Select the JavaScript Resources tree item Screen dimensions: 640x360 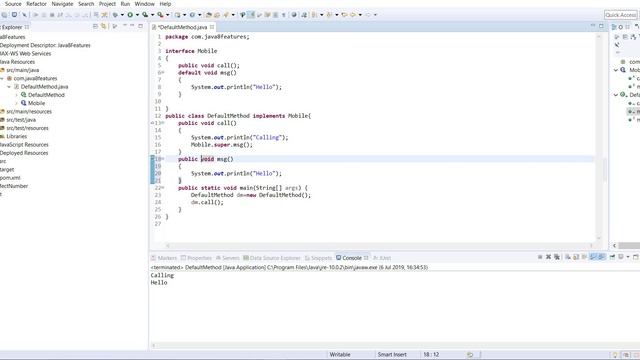point(24,145)
